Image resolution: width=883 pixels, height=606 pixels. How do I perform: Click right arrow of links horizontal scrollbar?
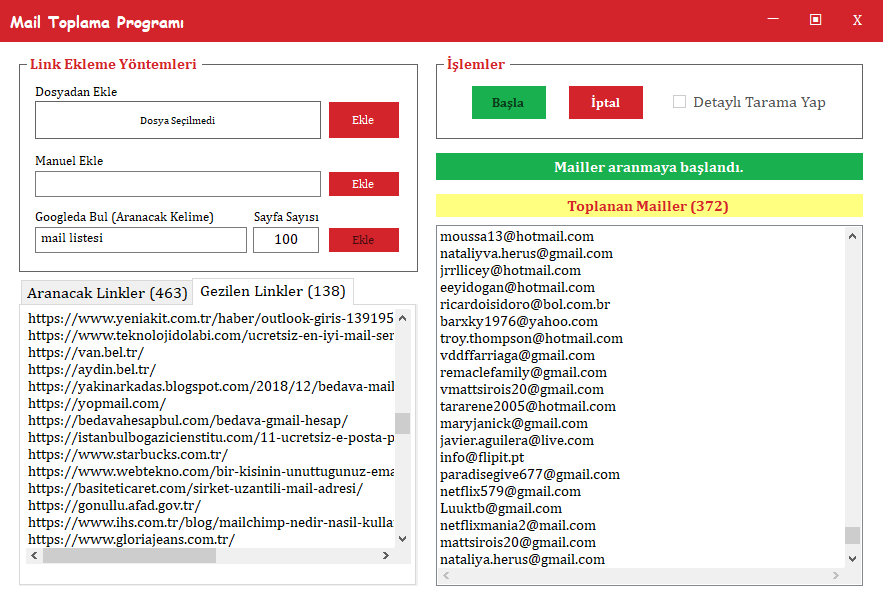coord(389,556)
